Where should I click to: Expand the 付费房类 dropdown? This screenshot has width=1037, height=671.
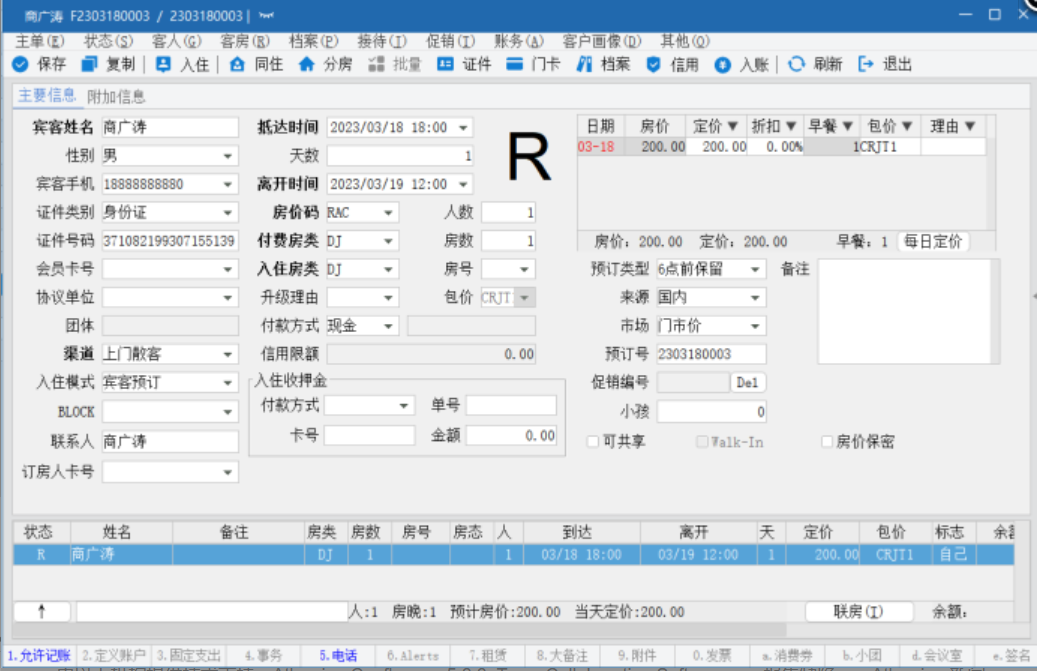pos(388,241)
